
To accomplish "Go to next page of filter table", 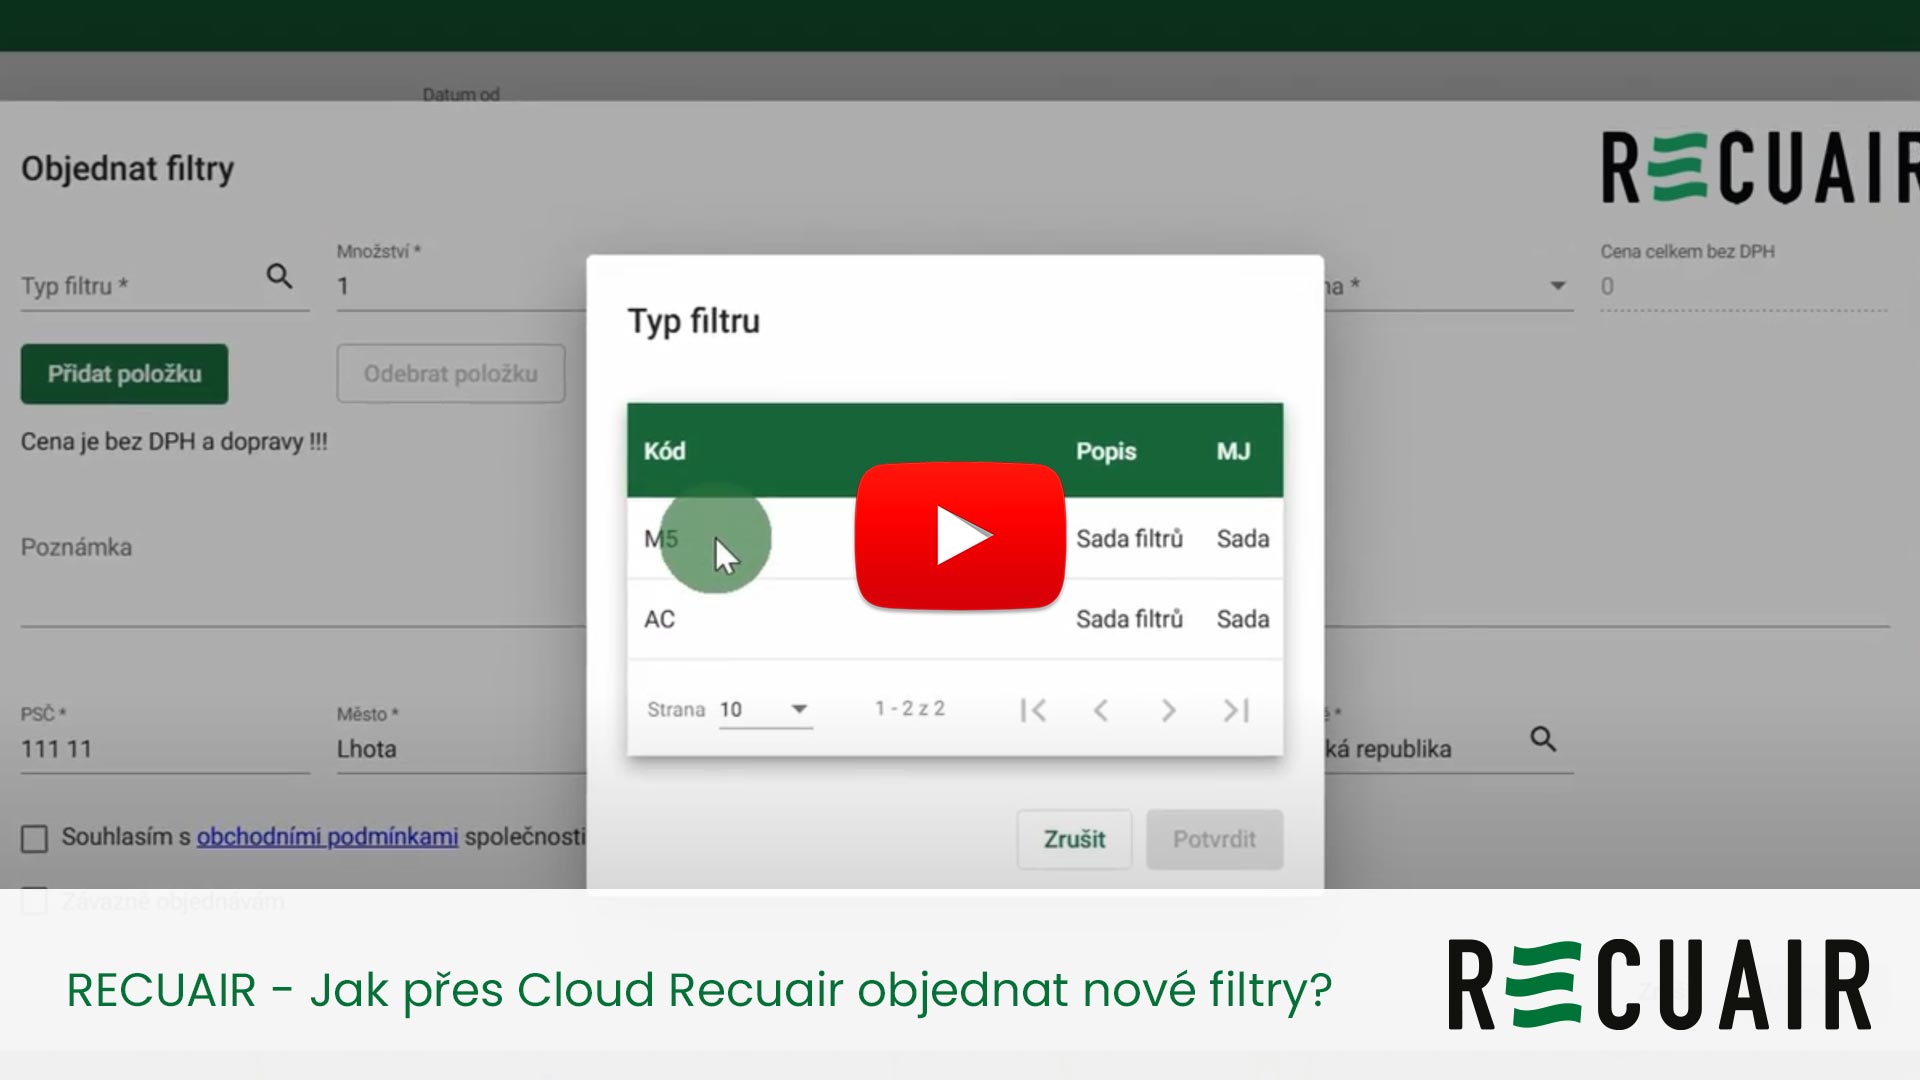I will pos(1168,710).
